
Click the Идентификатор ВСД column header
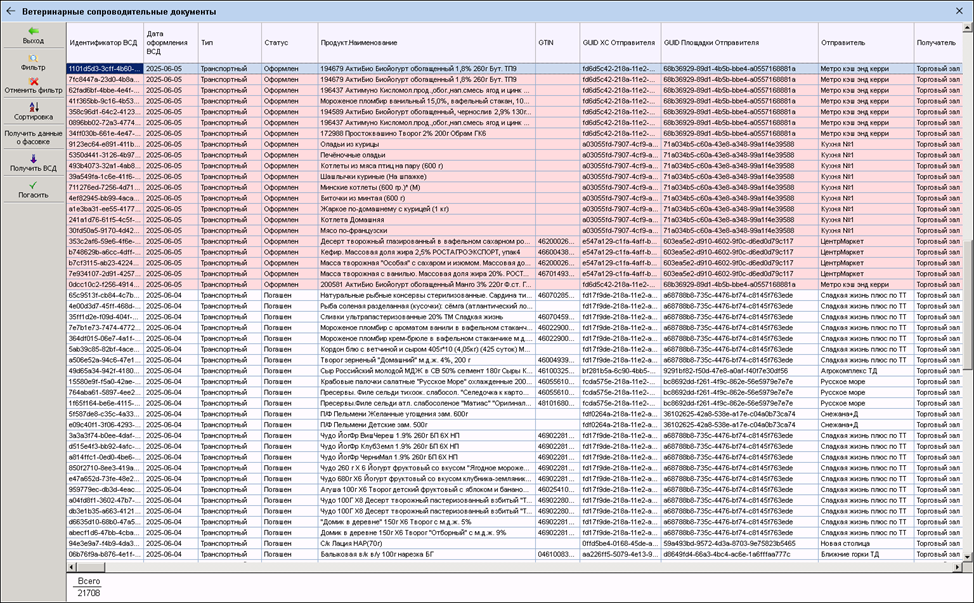pyautogui.click(x=103, y=43)
